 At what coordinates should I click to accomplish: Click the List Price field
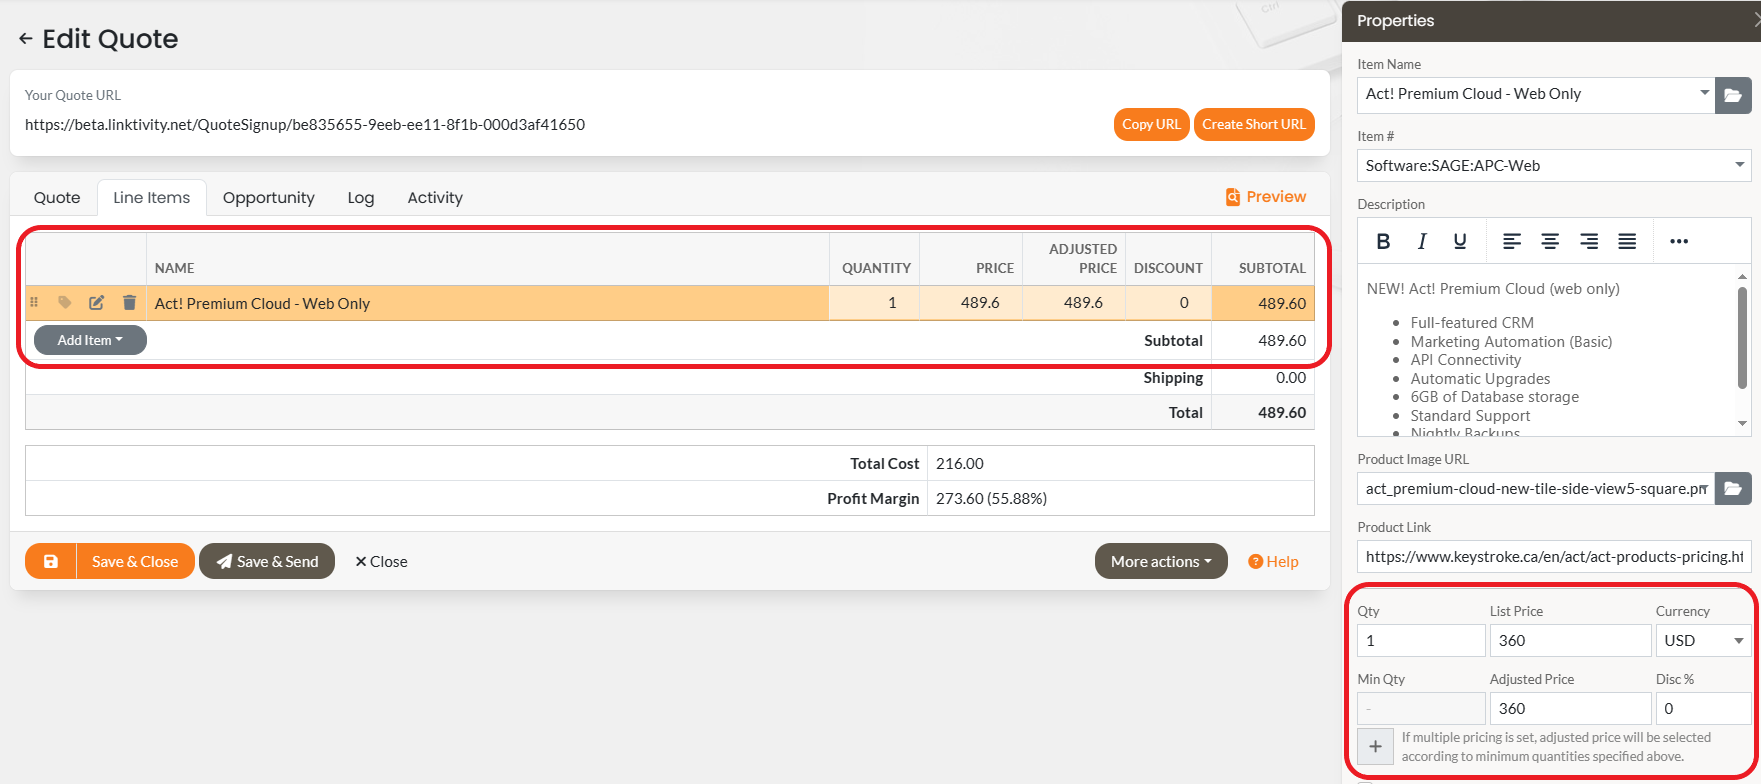click(1570, 641)
